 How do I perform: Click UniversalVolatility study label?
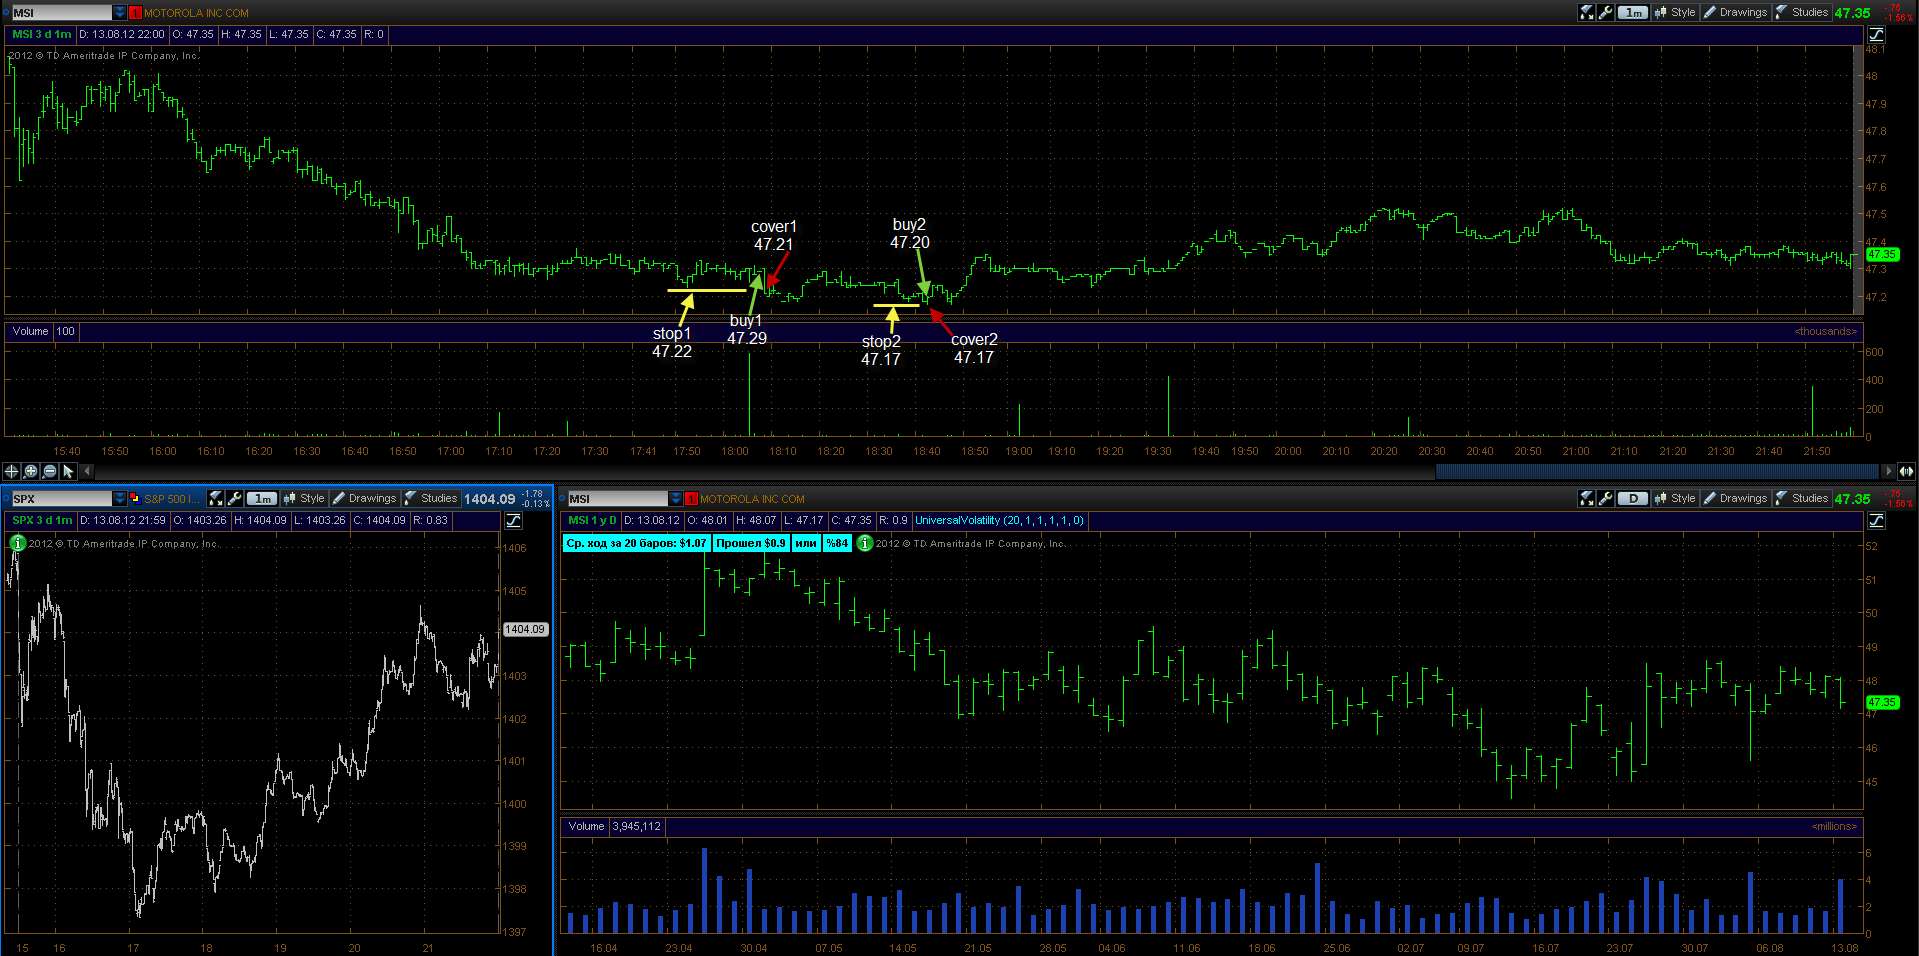tap(999, 520)
